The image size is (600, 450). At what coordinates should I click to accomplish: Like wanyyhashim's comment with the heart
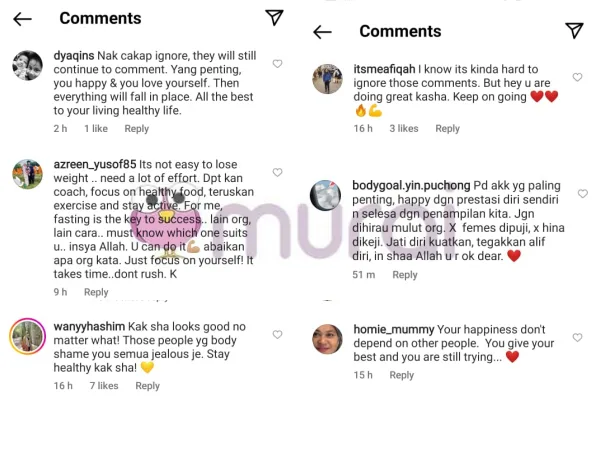pos(277,331)
